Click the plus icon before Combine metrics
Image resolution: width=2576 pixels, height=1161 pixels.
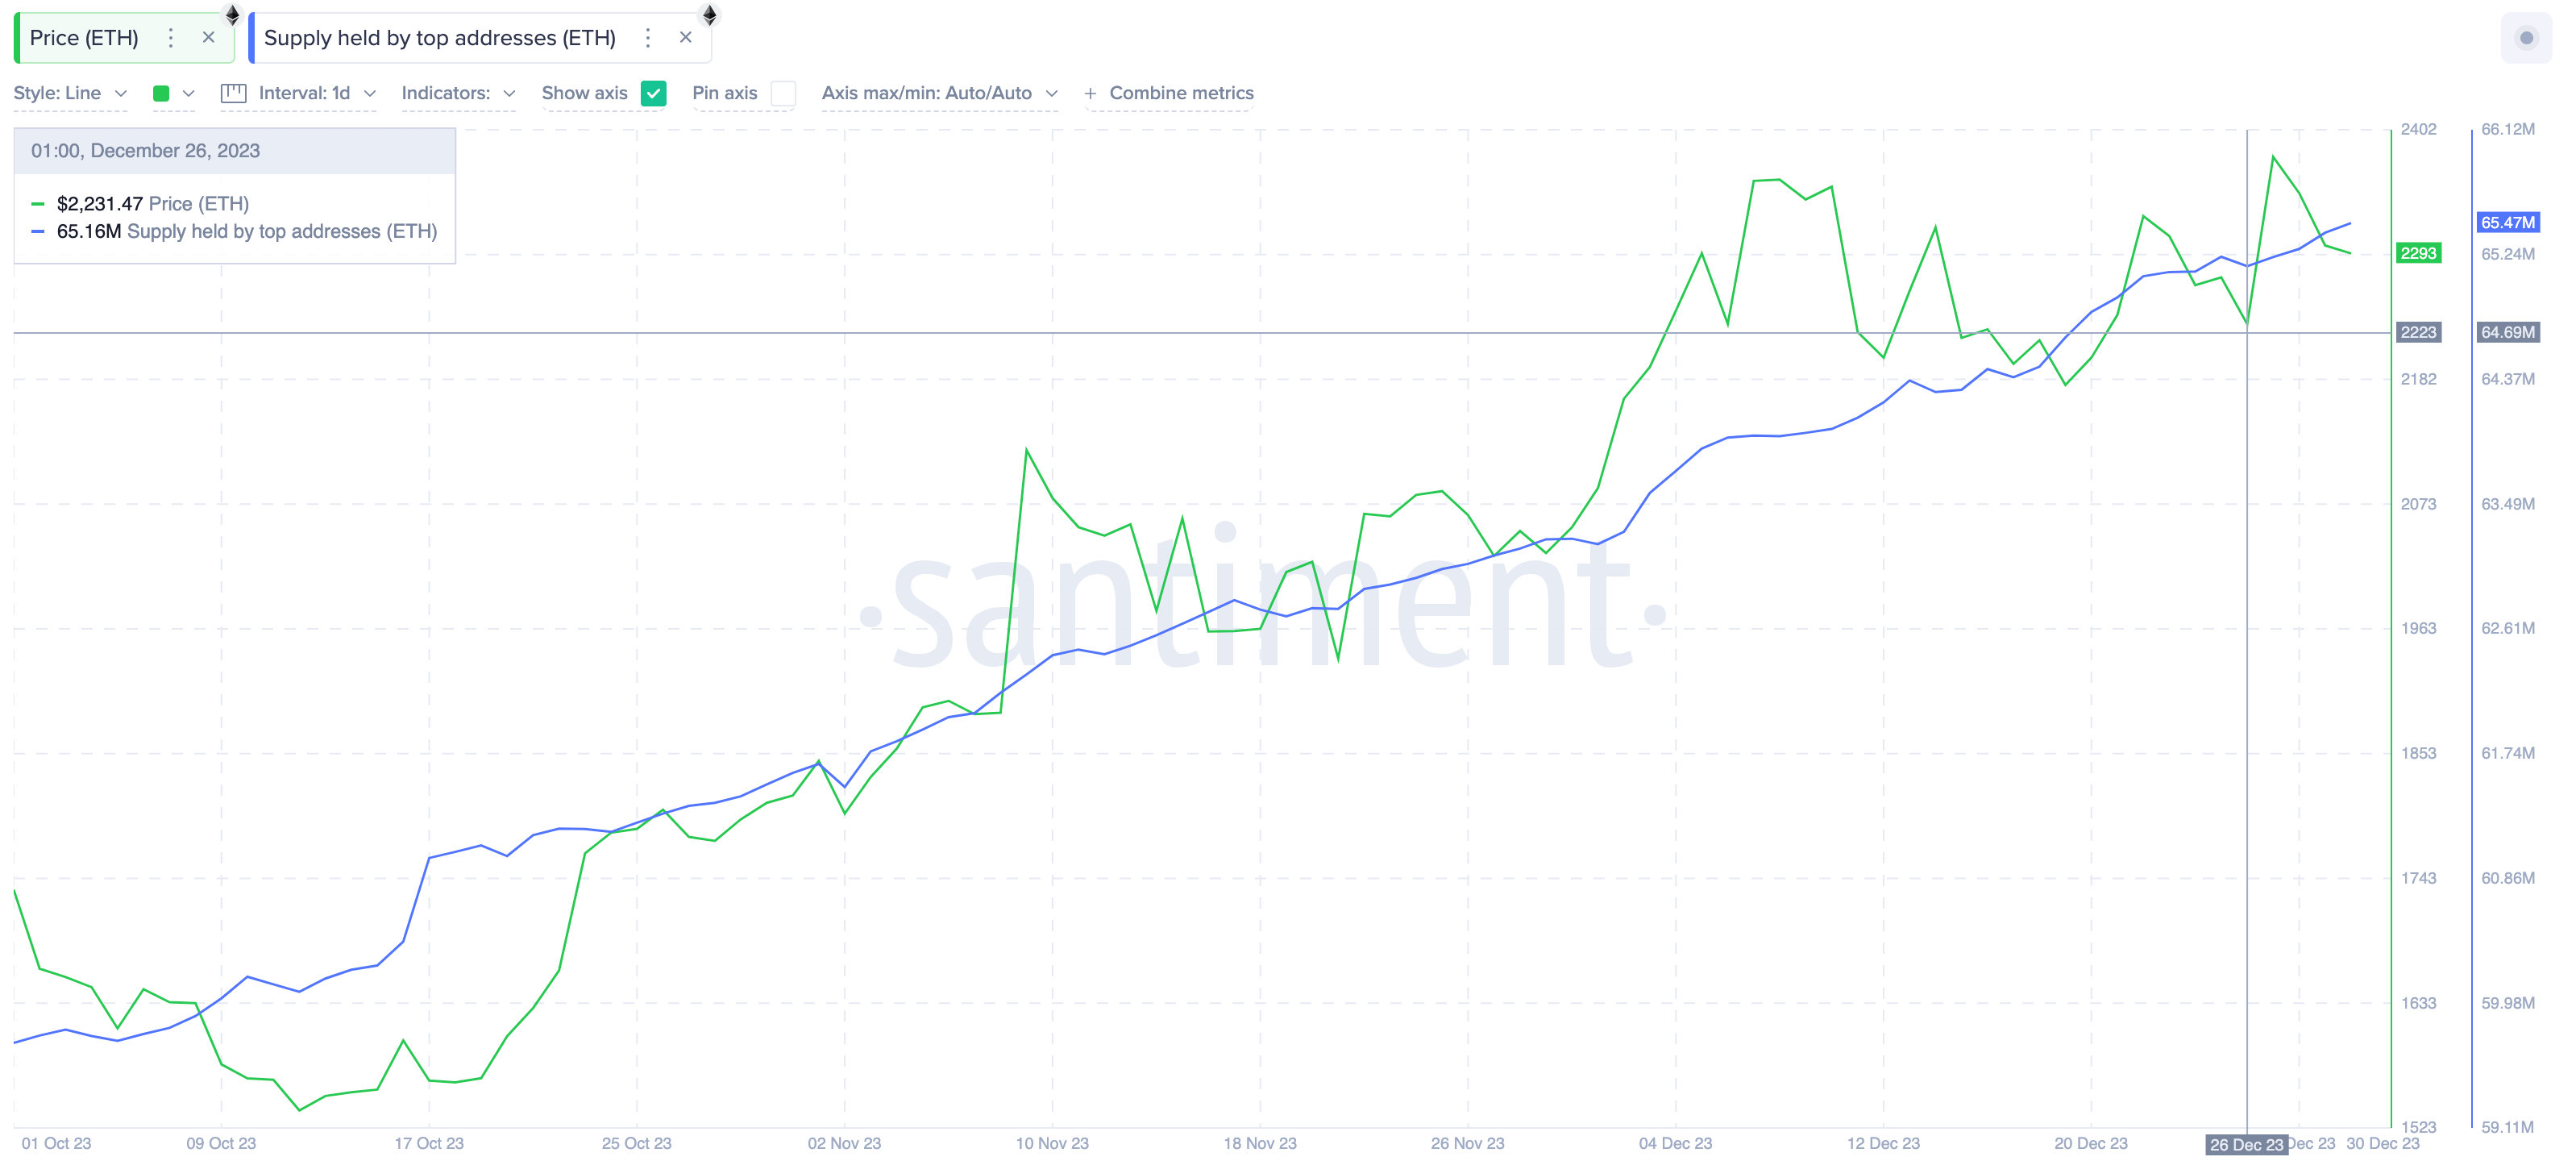click(x=1090, y=93)
